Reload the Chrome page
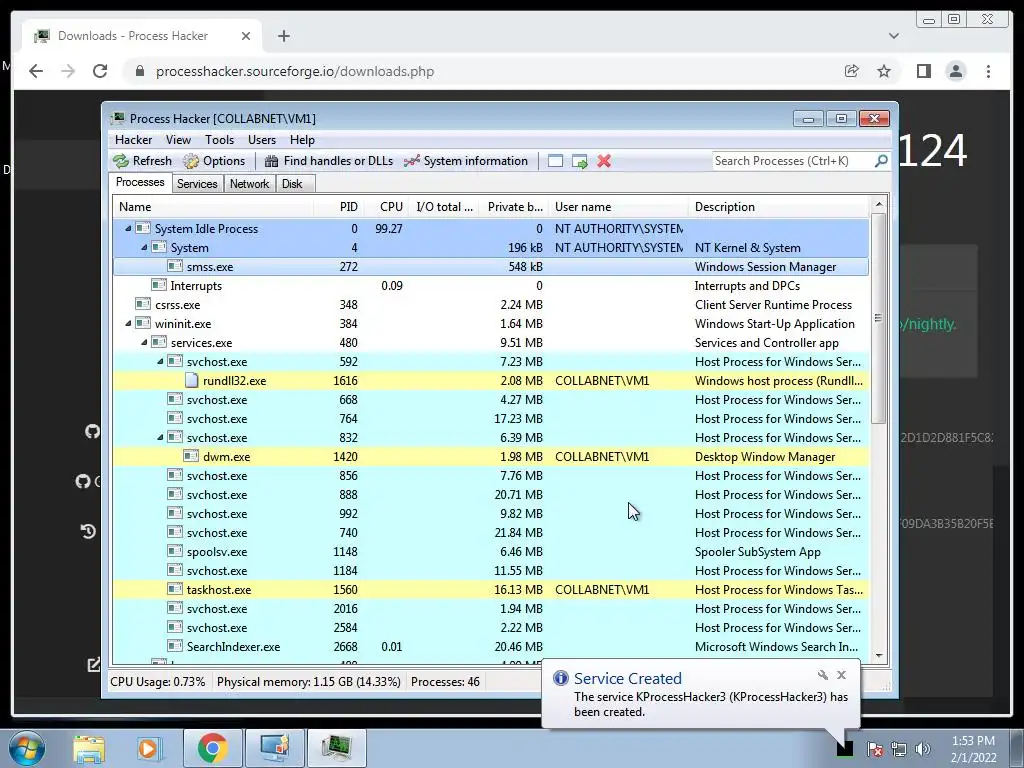The width and height of the screenshot is (1024, 768). pyautogui.click(x=100, y=71)
